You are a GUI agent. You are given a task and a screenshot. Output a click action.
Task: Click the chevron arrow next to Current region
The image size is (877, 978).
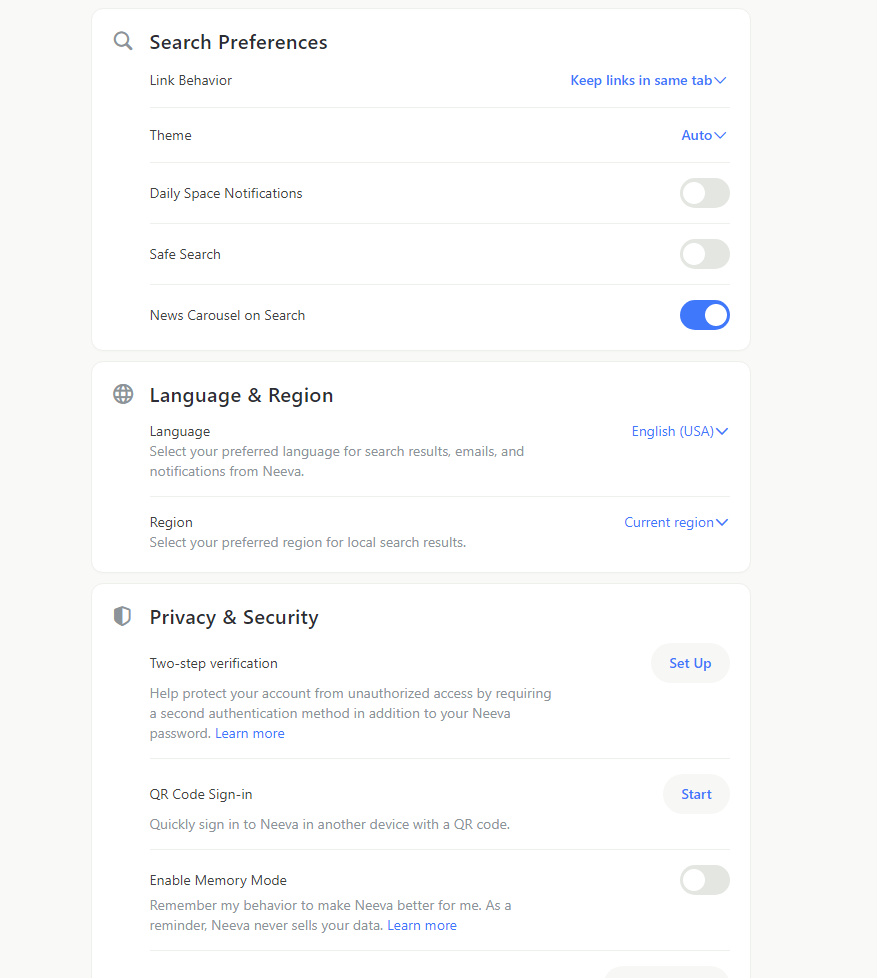pyautogui.click(x=722, y=523)
